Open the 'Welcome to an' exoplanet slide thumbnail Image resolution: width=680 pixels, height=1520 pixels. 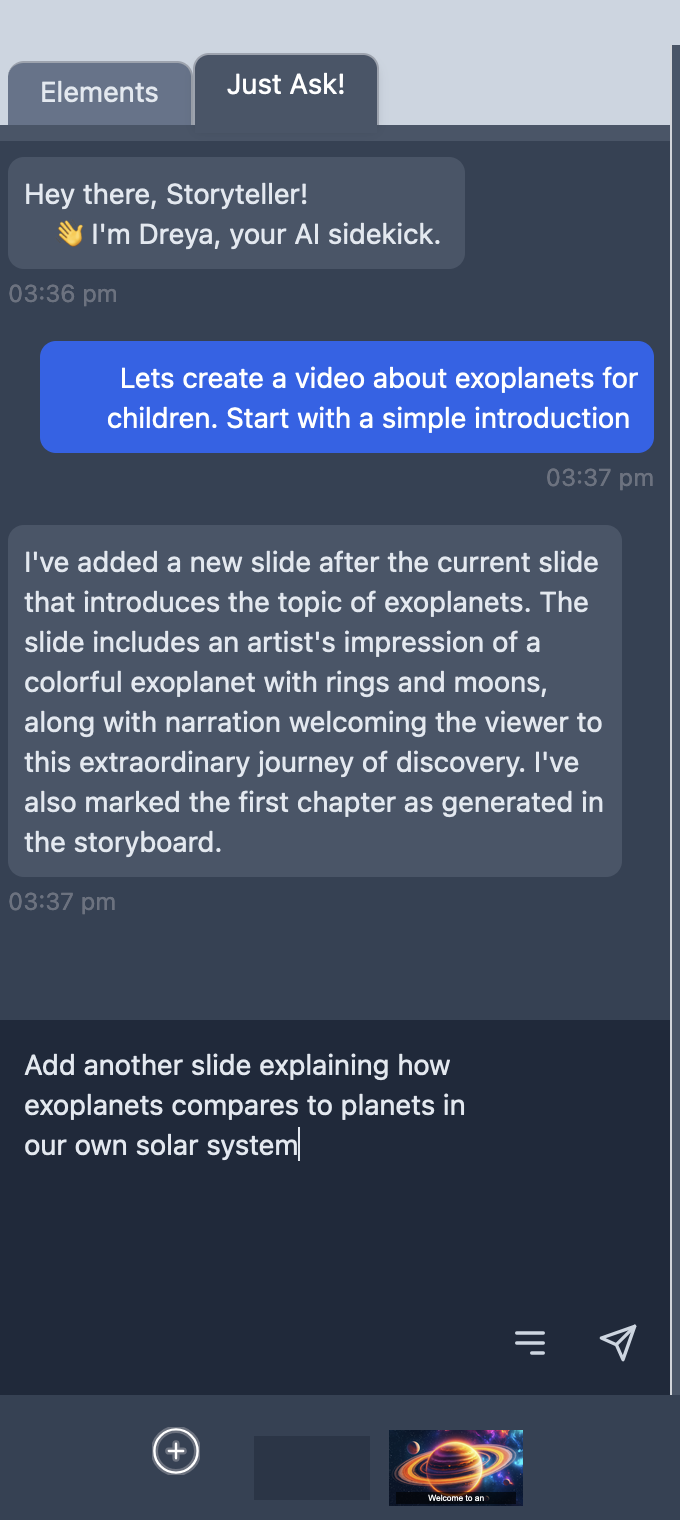click(455, 1467)
